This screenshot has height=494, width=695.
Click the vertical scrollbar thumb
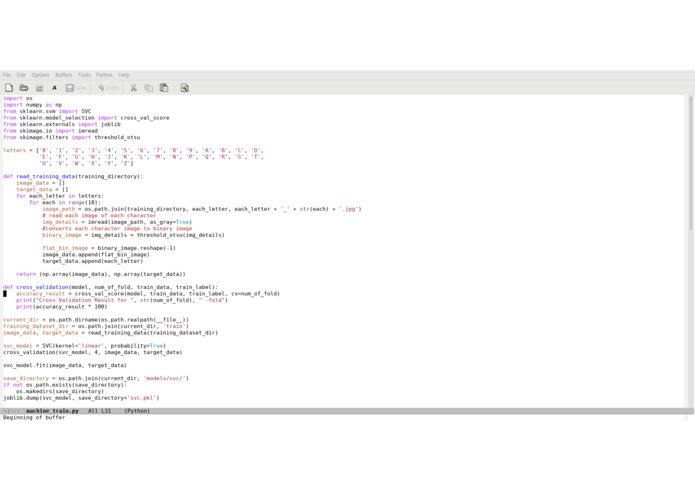690,162
